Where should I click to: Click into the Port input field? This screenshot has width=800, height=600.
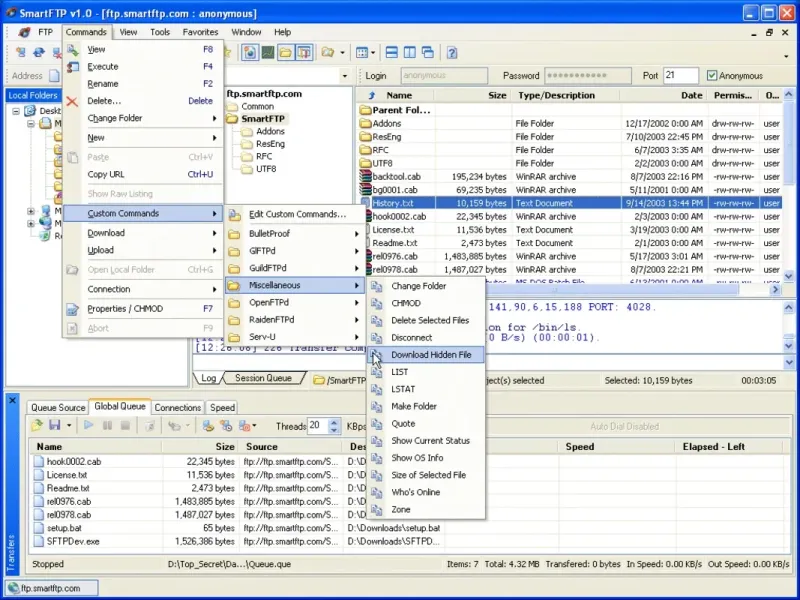coord(680,76)
